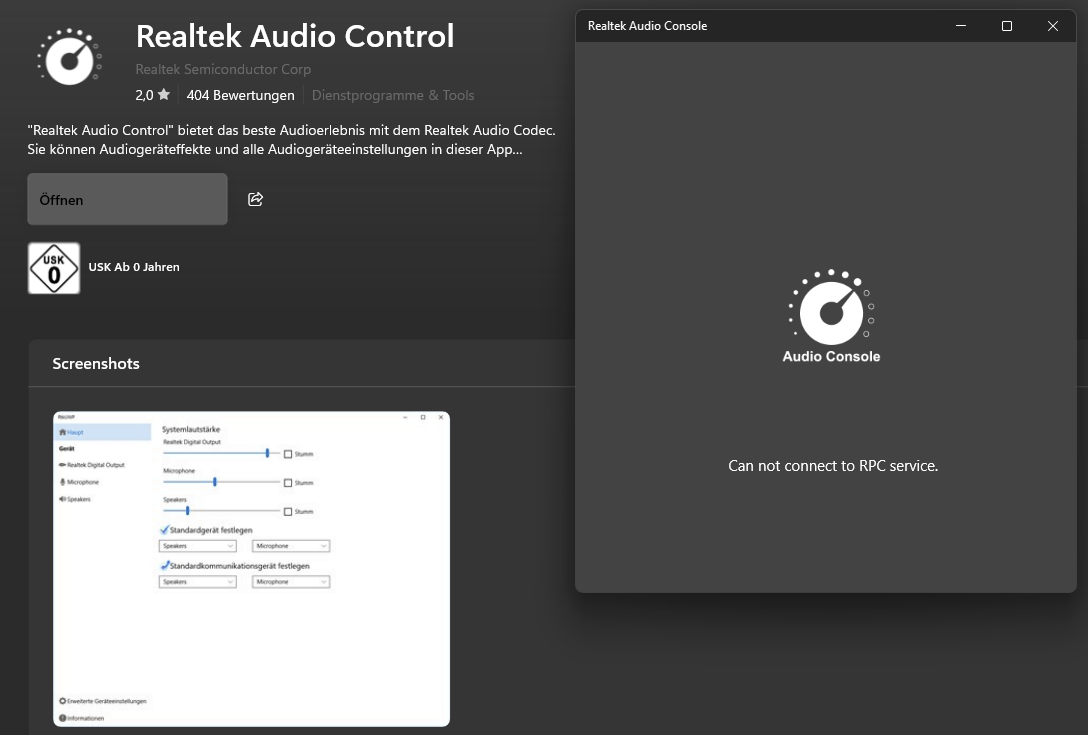Click the 2,0 star rating
Viewport: 1088px width, 735px height.
[x=153, y=95]
